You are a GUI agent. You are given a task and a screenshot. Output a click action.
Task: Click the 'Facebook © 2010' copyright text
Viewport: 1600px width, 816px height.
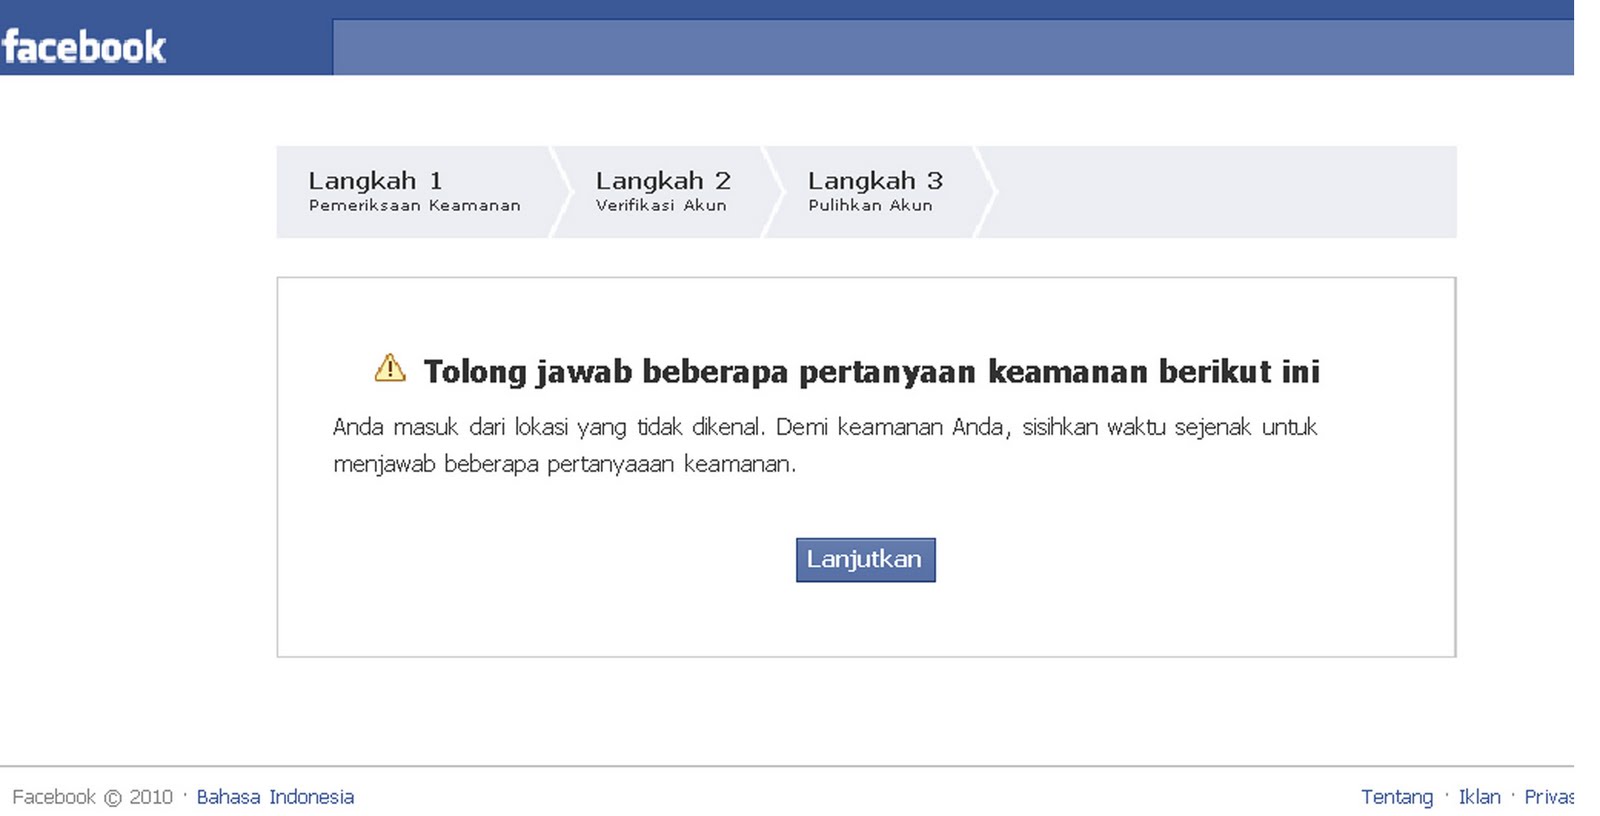click(92, 797)
